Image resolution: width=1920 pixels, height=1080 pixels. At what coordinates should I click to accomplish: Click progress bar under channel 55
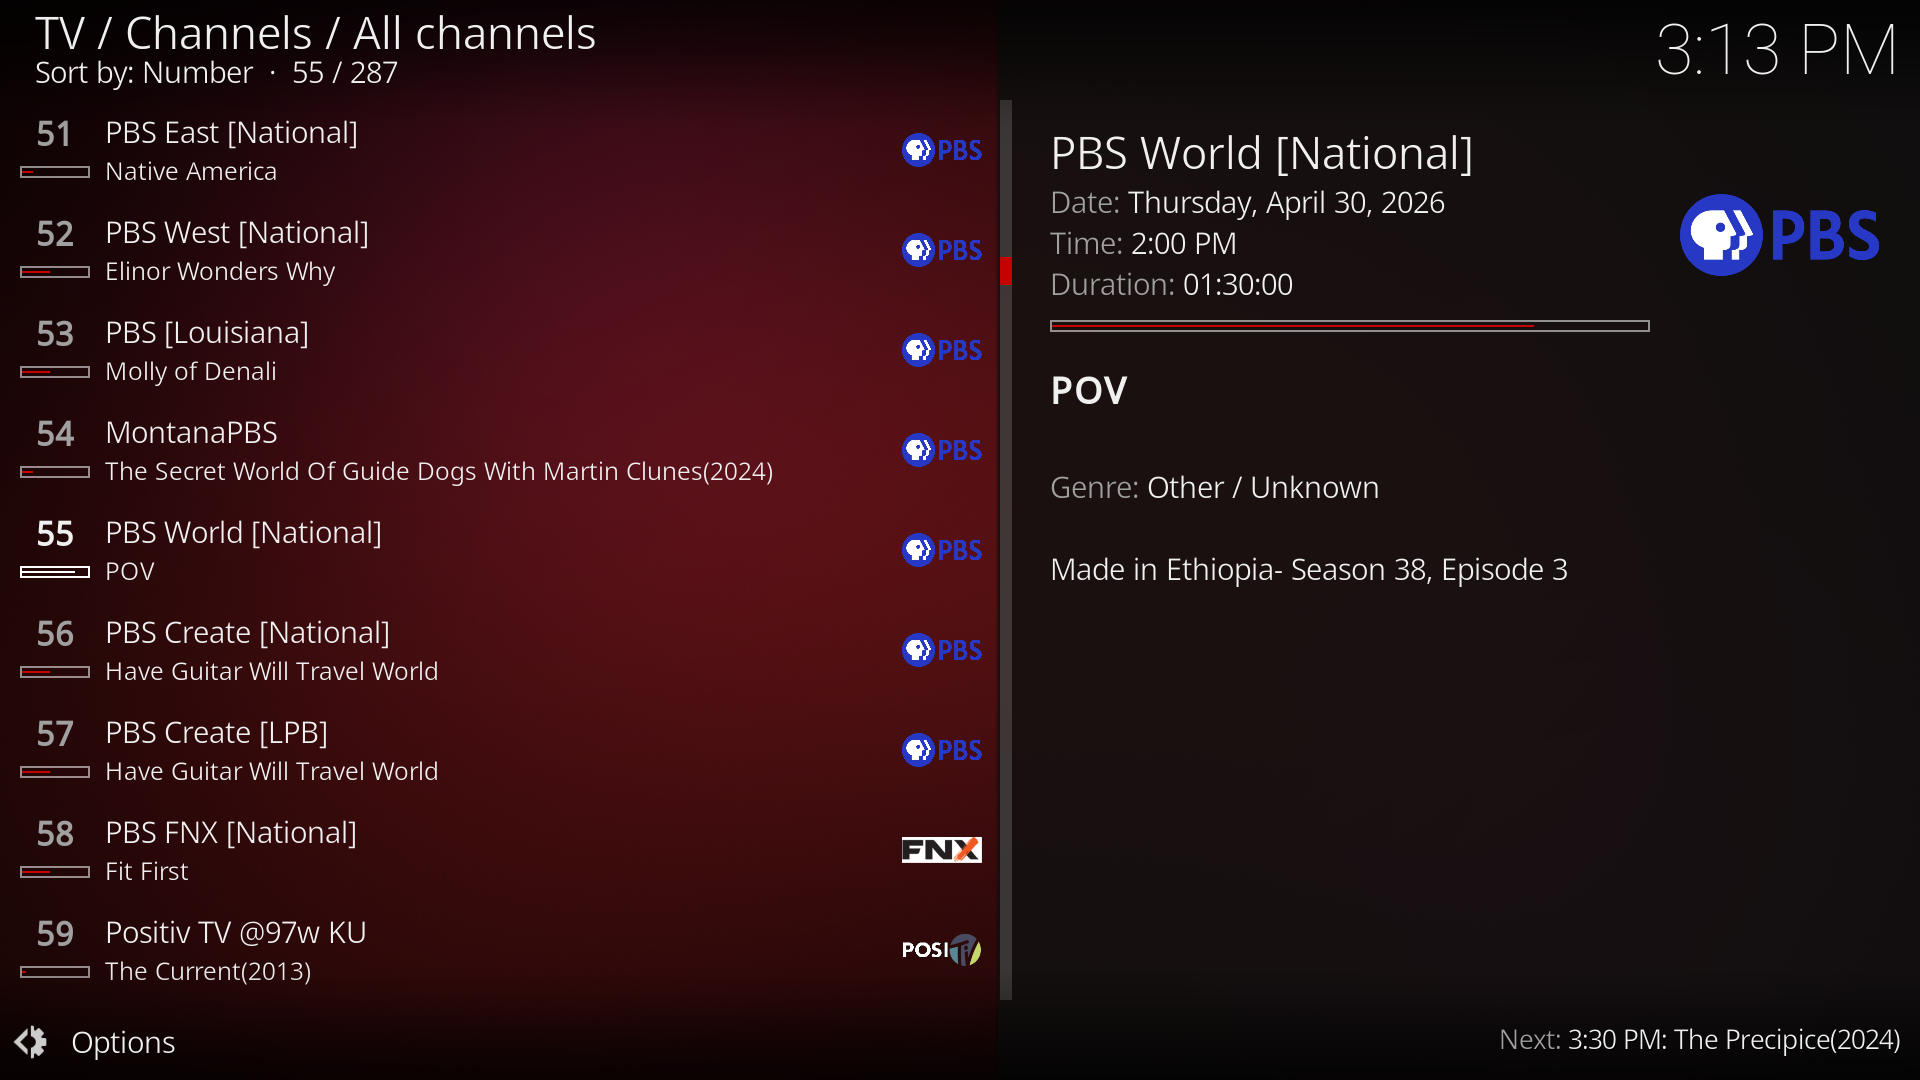(x=55, y=572)
